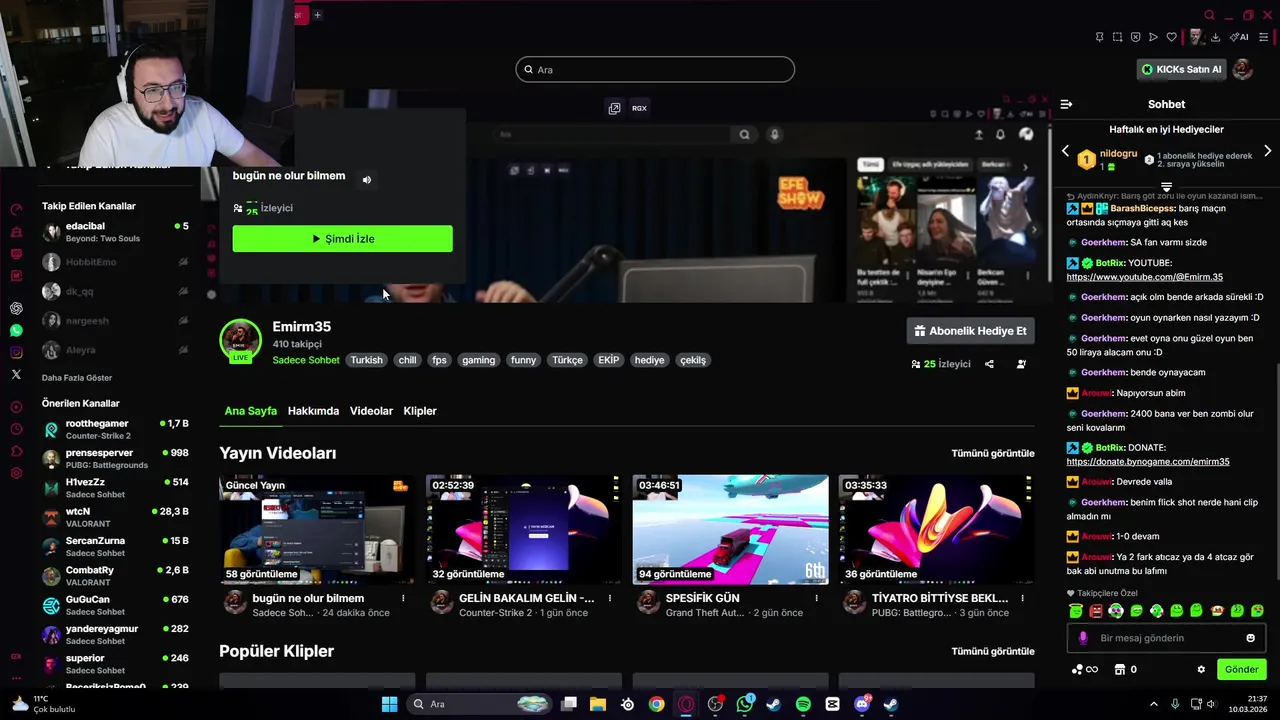Select the gaming tag chip
Viewport: 1280px width, 720px height.
(478, 360)
